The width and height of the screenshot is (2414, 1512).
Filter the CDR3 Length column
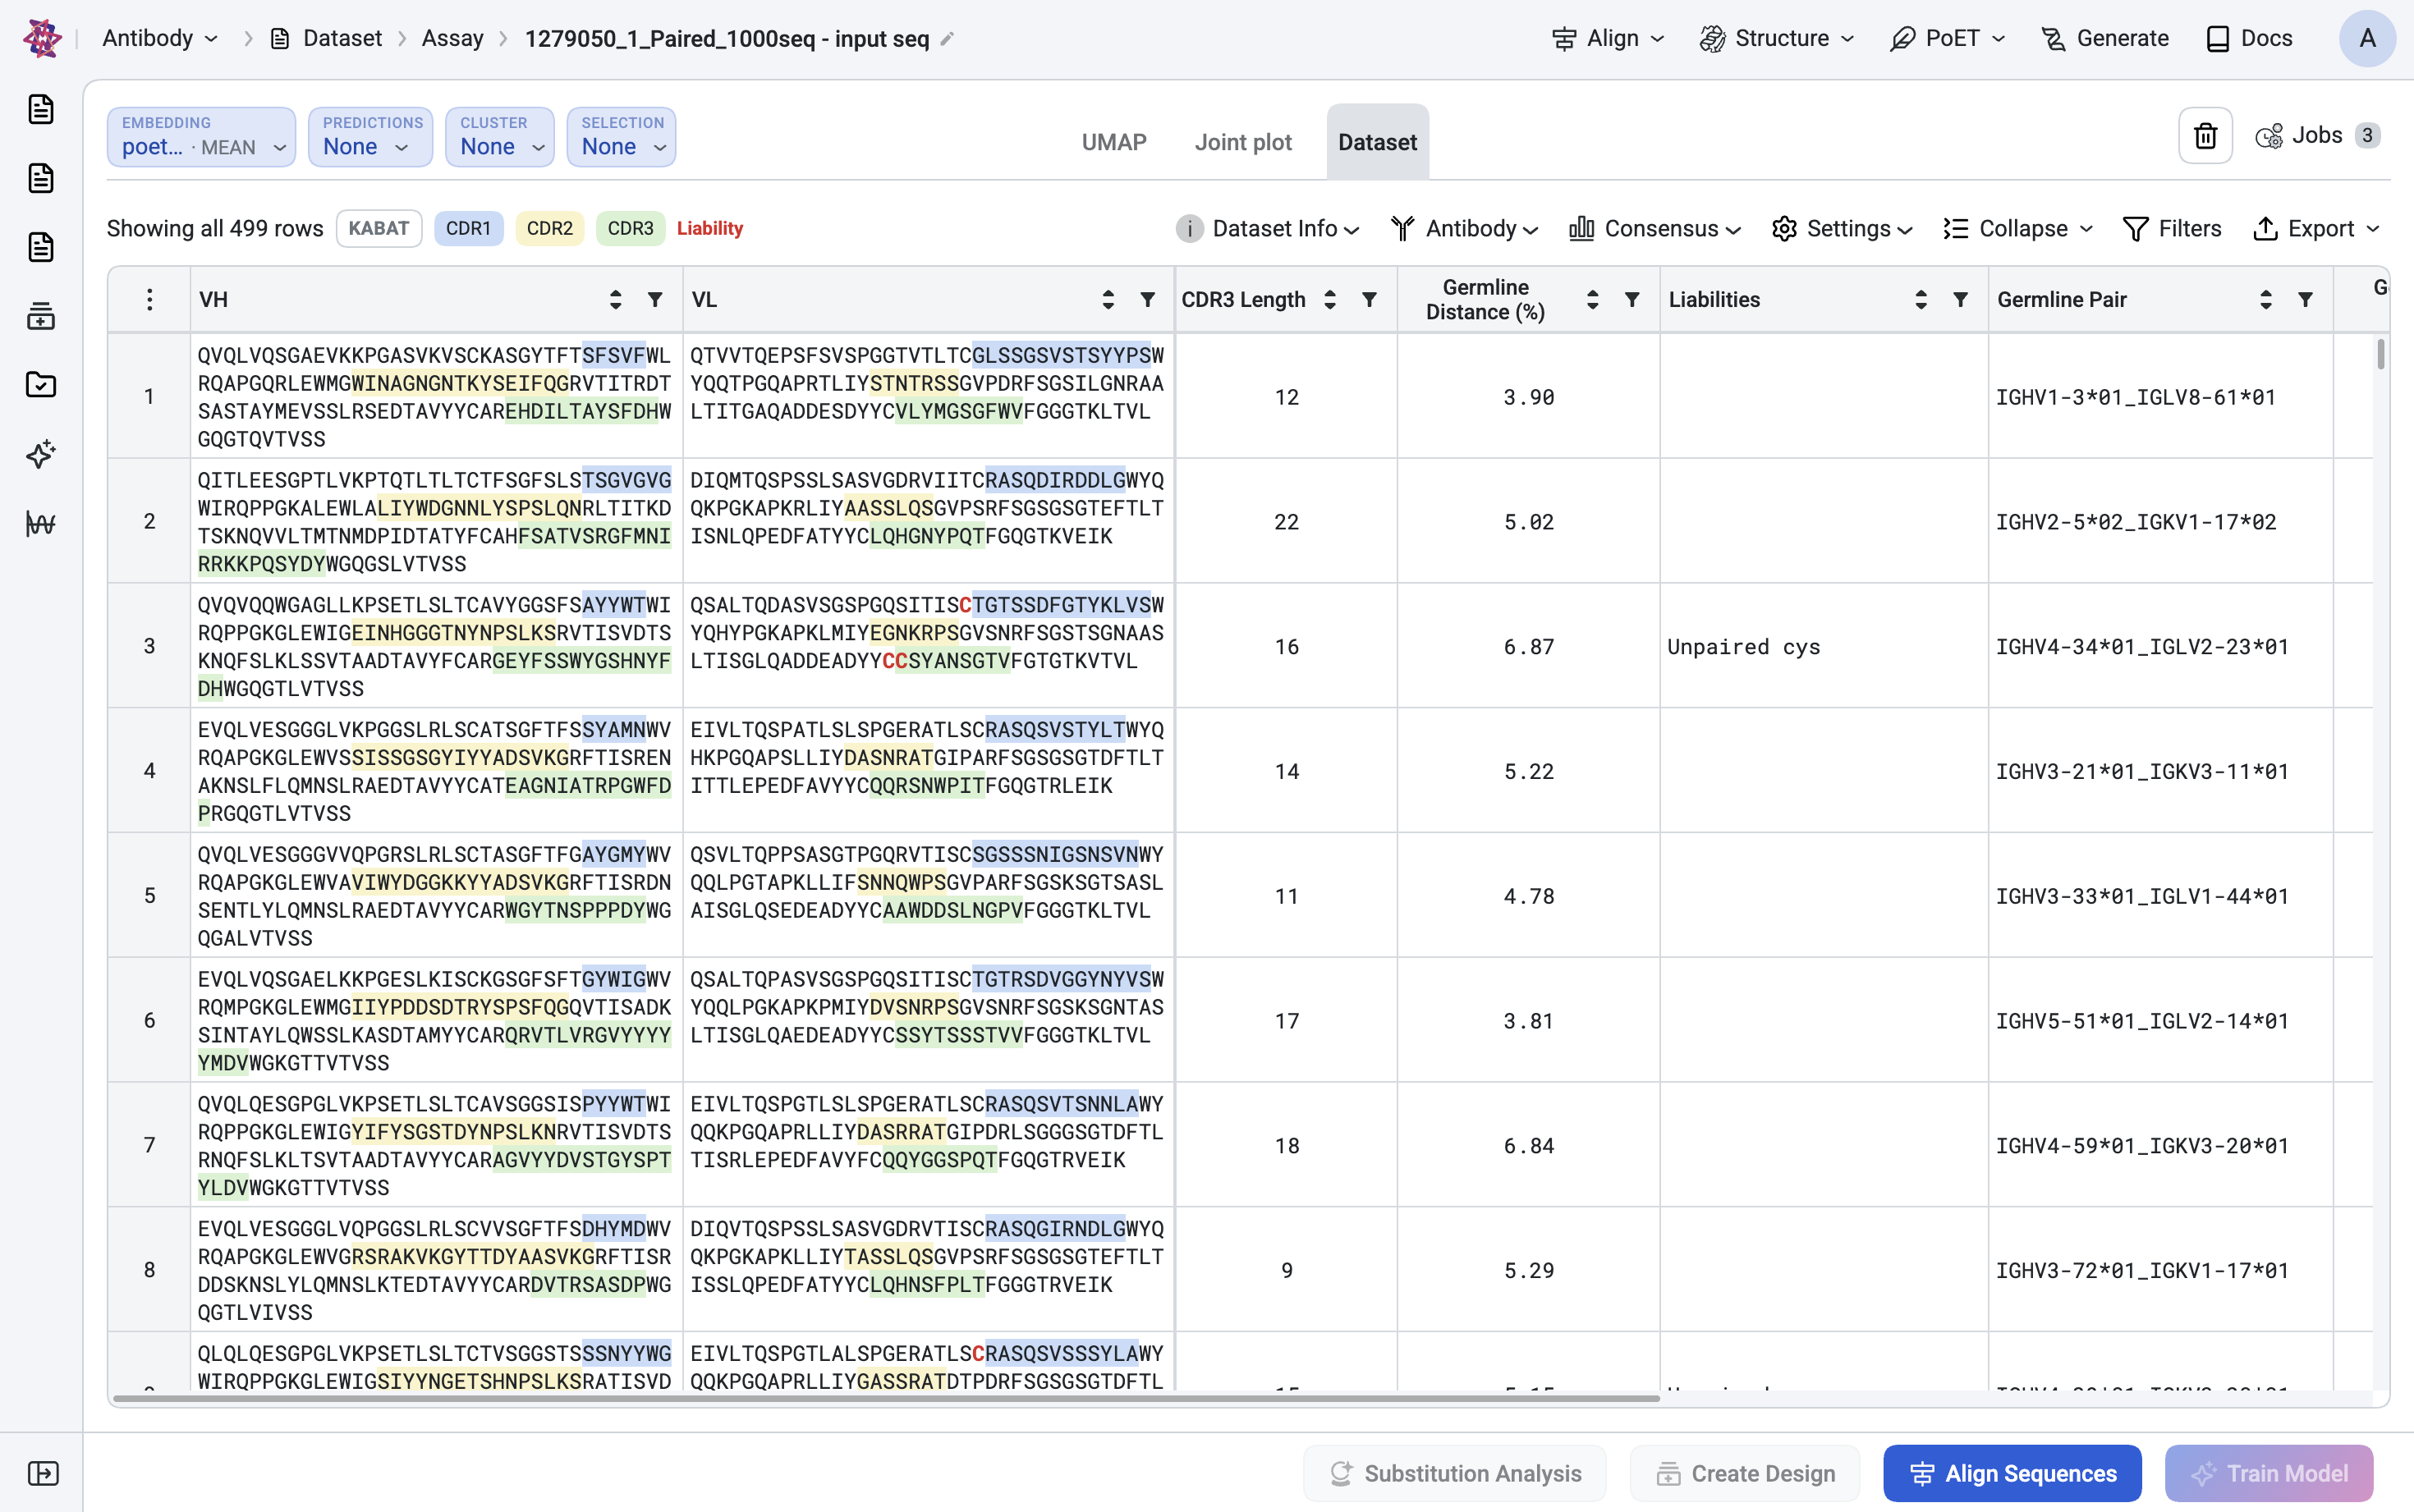click(x=1370, y=299)
